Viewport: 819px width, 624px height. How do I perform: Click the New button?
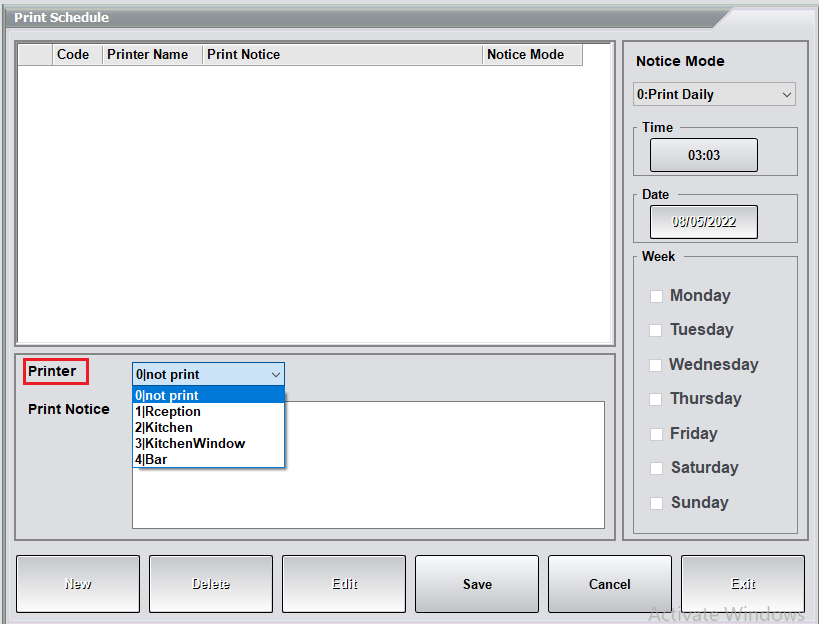(78, 584)
